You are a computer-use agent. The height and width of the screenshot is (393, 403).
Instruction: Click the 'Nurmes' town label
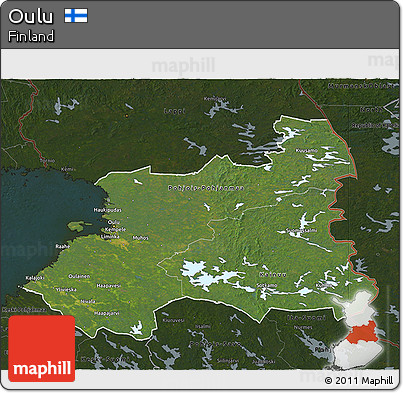click(x=303, y=327)
